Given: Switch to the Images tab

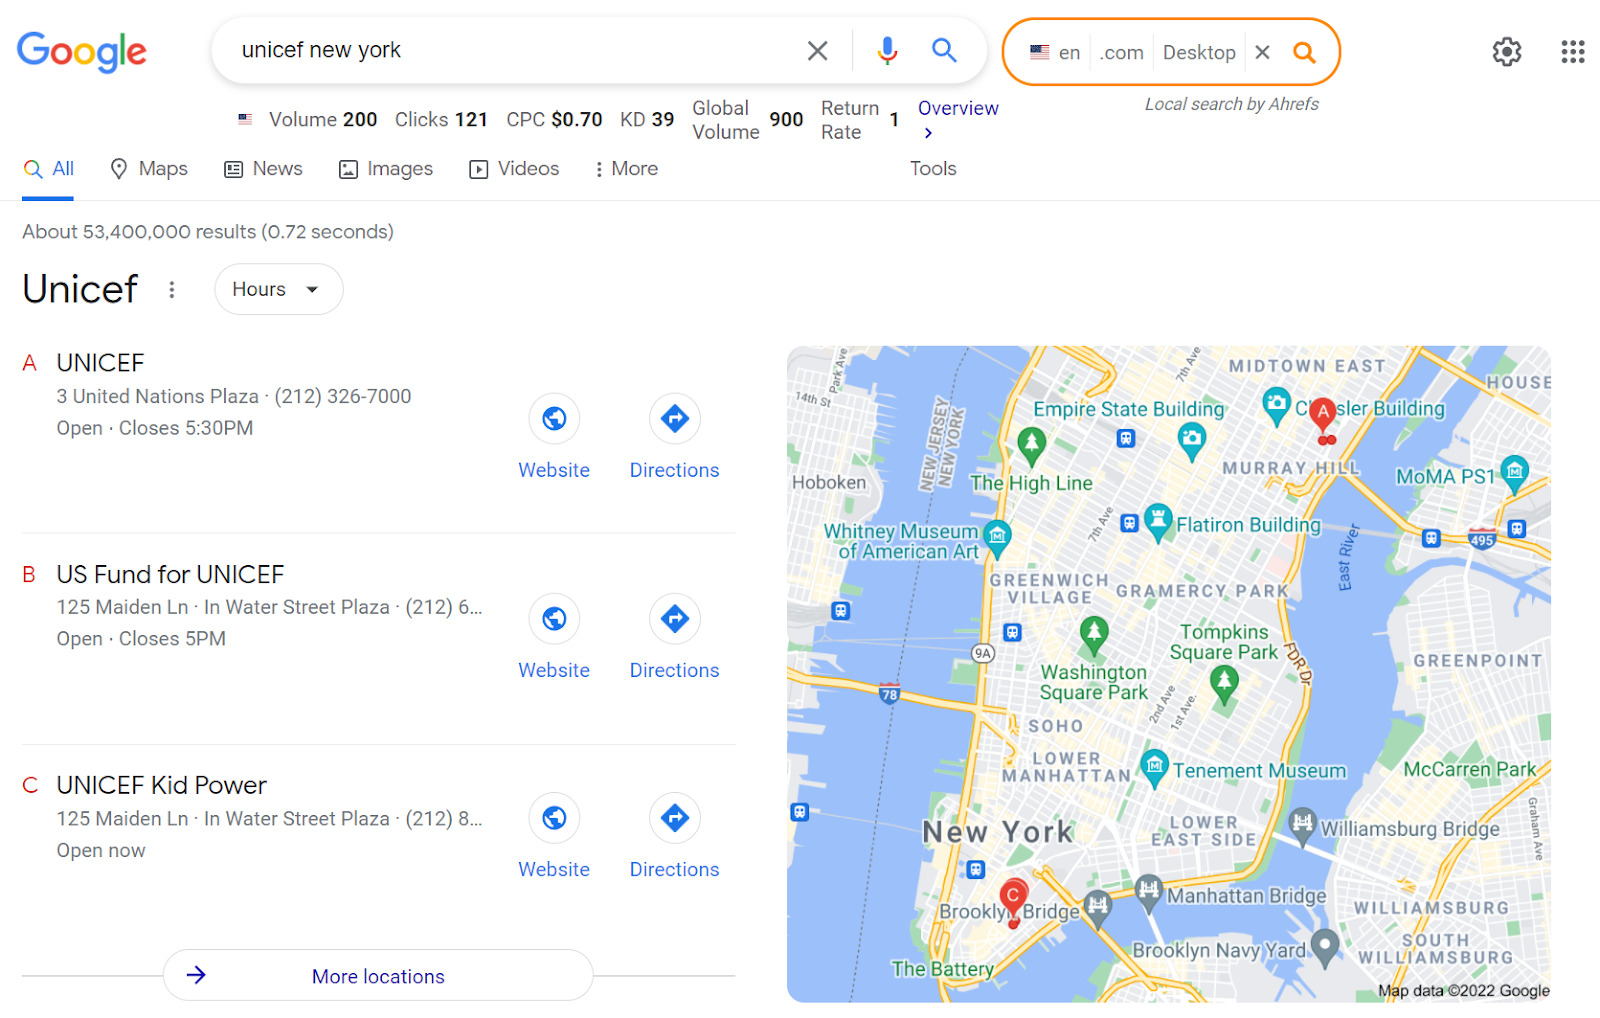Looking at the screenshot, I should click(x=386, y=169).
